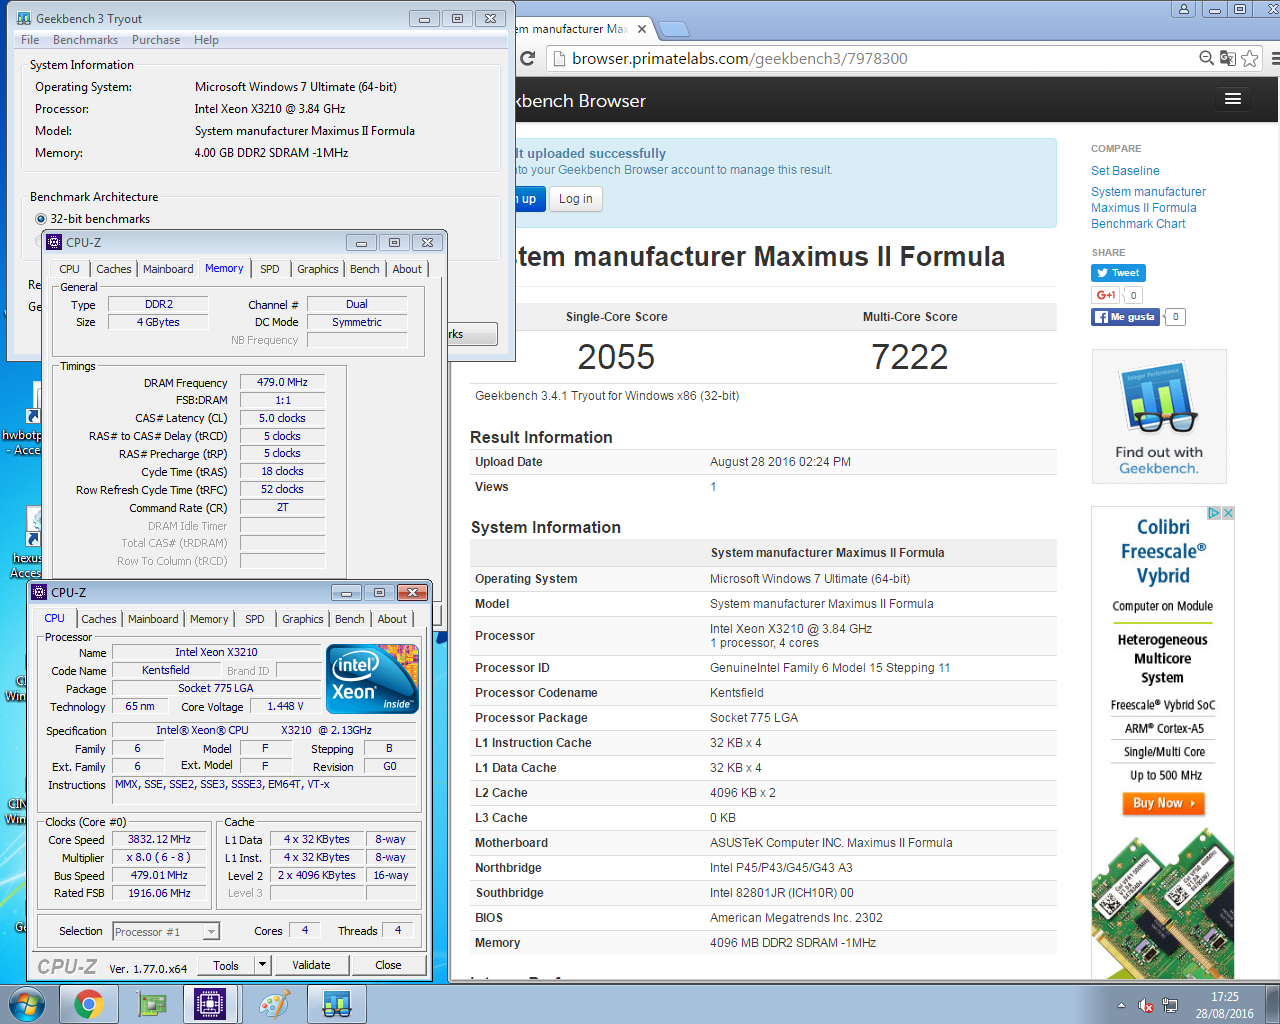Image resolution: width=1280 pixels, height=1024 pixels.
Task: Open the Geekbench Browser hamburger menu
Action: [x=1233, y=99]
